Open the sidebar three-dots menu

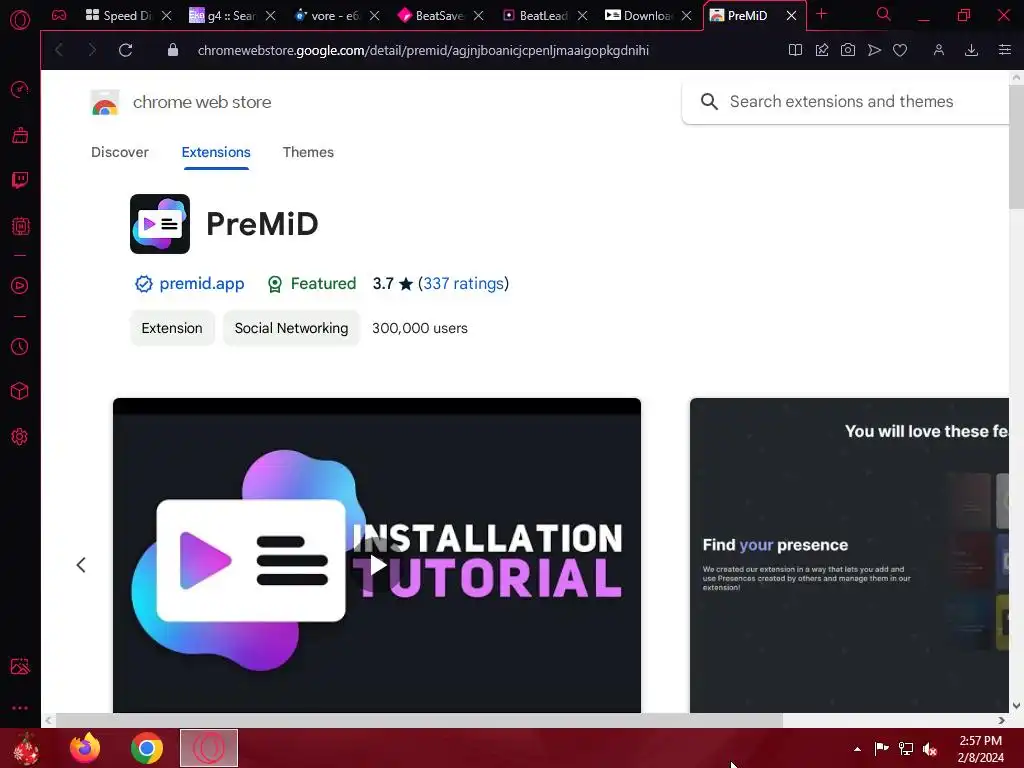pyautogui.click(x=20, y=708)
